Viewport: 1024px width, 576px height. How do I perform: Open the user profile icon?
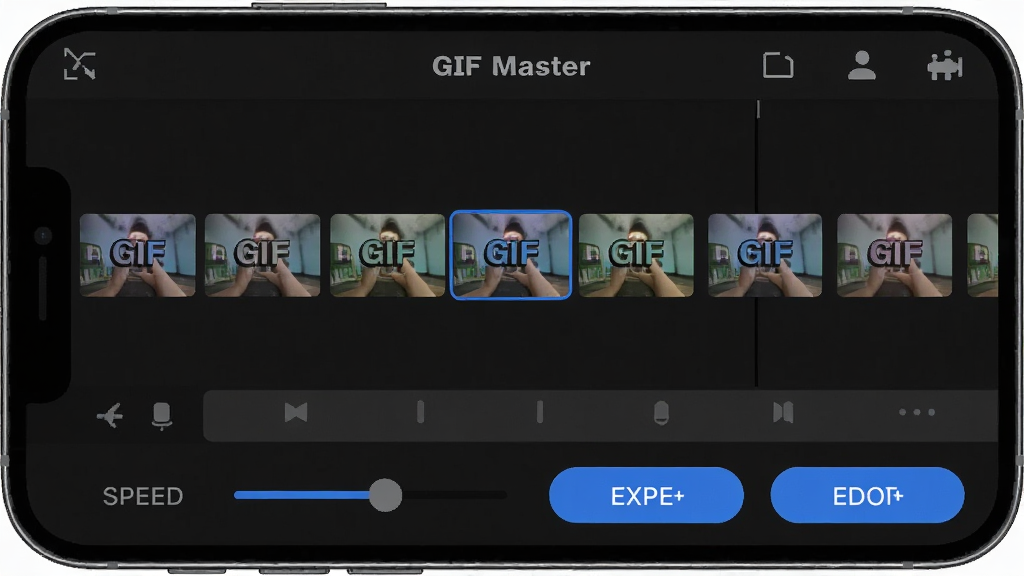[861, 65]
